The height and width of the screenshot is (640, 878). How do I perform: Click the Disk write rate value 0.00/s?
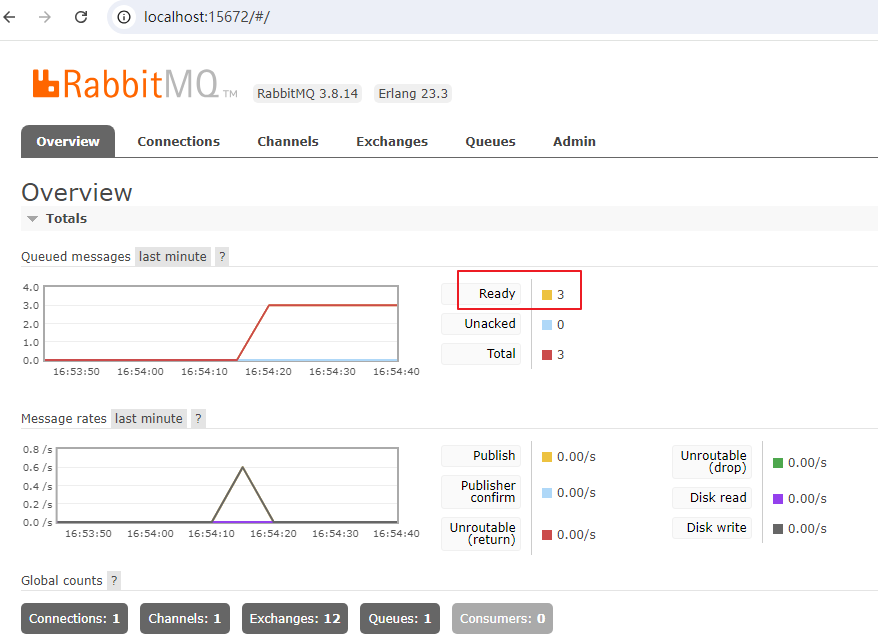pos(807,529)
